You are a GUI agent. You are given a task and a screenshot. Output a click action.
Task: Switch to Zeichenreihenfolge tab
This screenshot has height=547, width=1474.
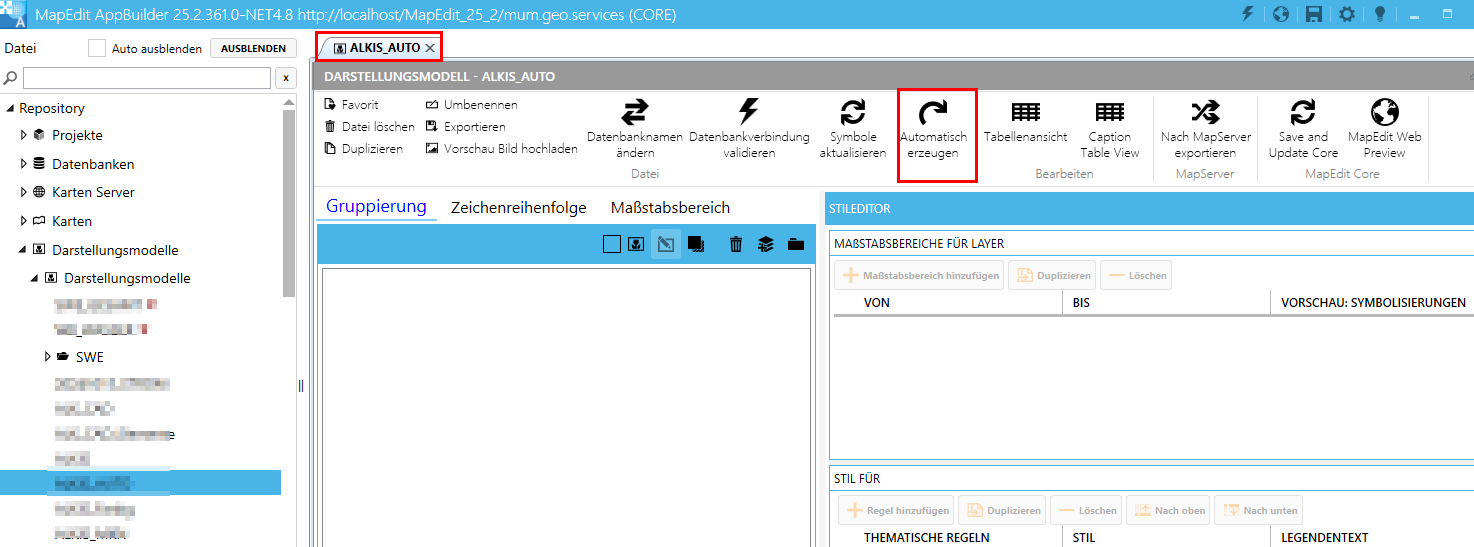519,208
